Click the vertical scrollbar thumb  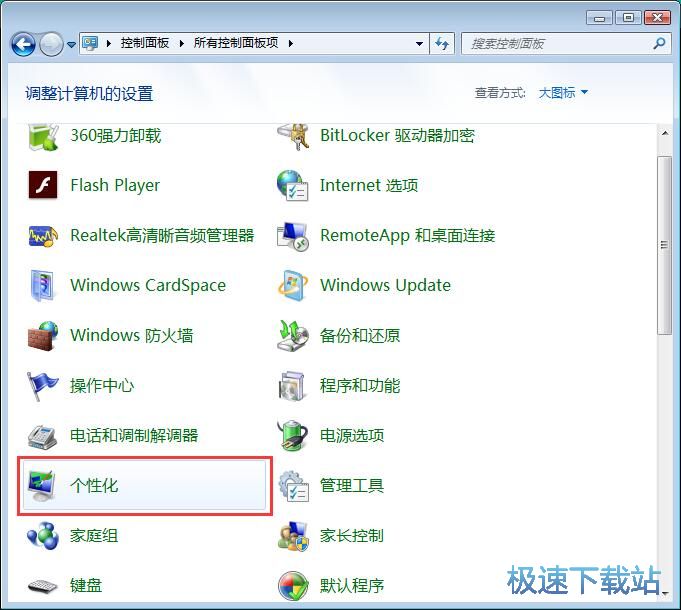[x=664, y=245]
